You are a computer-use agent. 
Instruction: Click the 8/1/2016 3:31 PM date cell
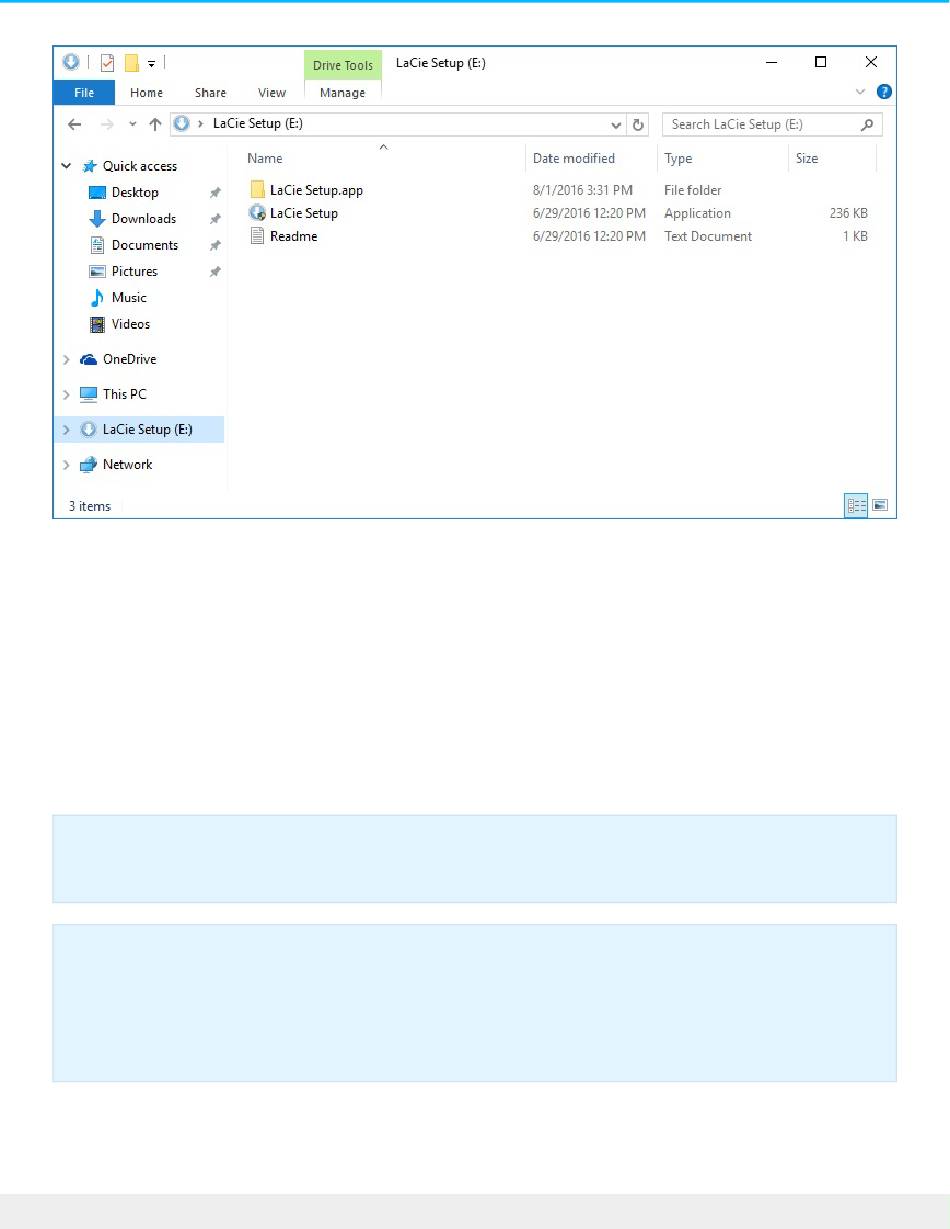click(583, 190)
